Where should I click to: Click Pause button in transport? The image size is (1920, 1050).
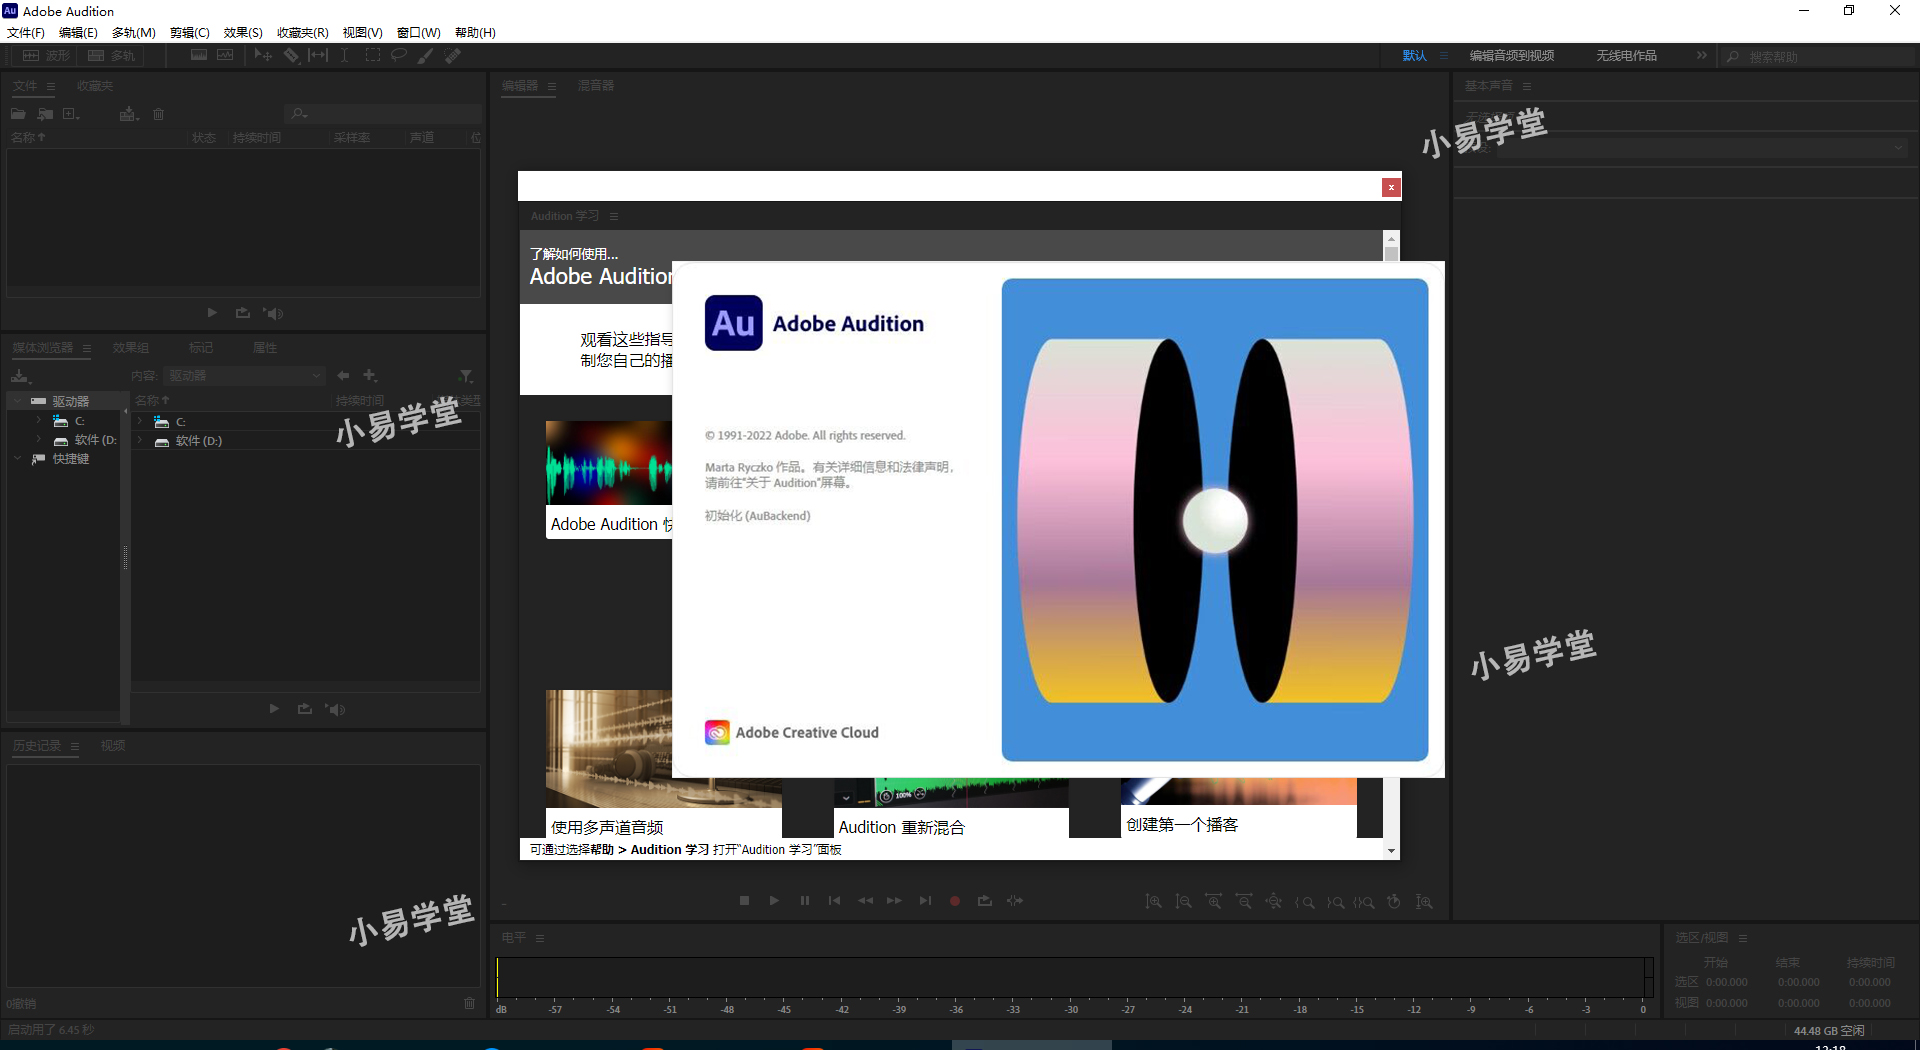[x=804, y=901]
